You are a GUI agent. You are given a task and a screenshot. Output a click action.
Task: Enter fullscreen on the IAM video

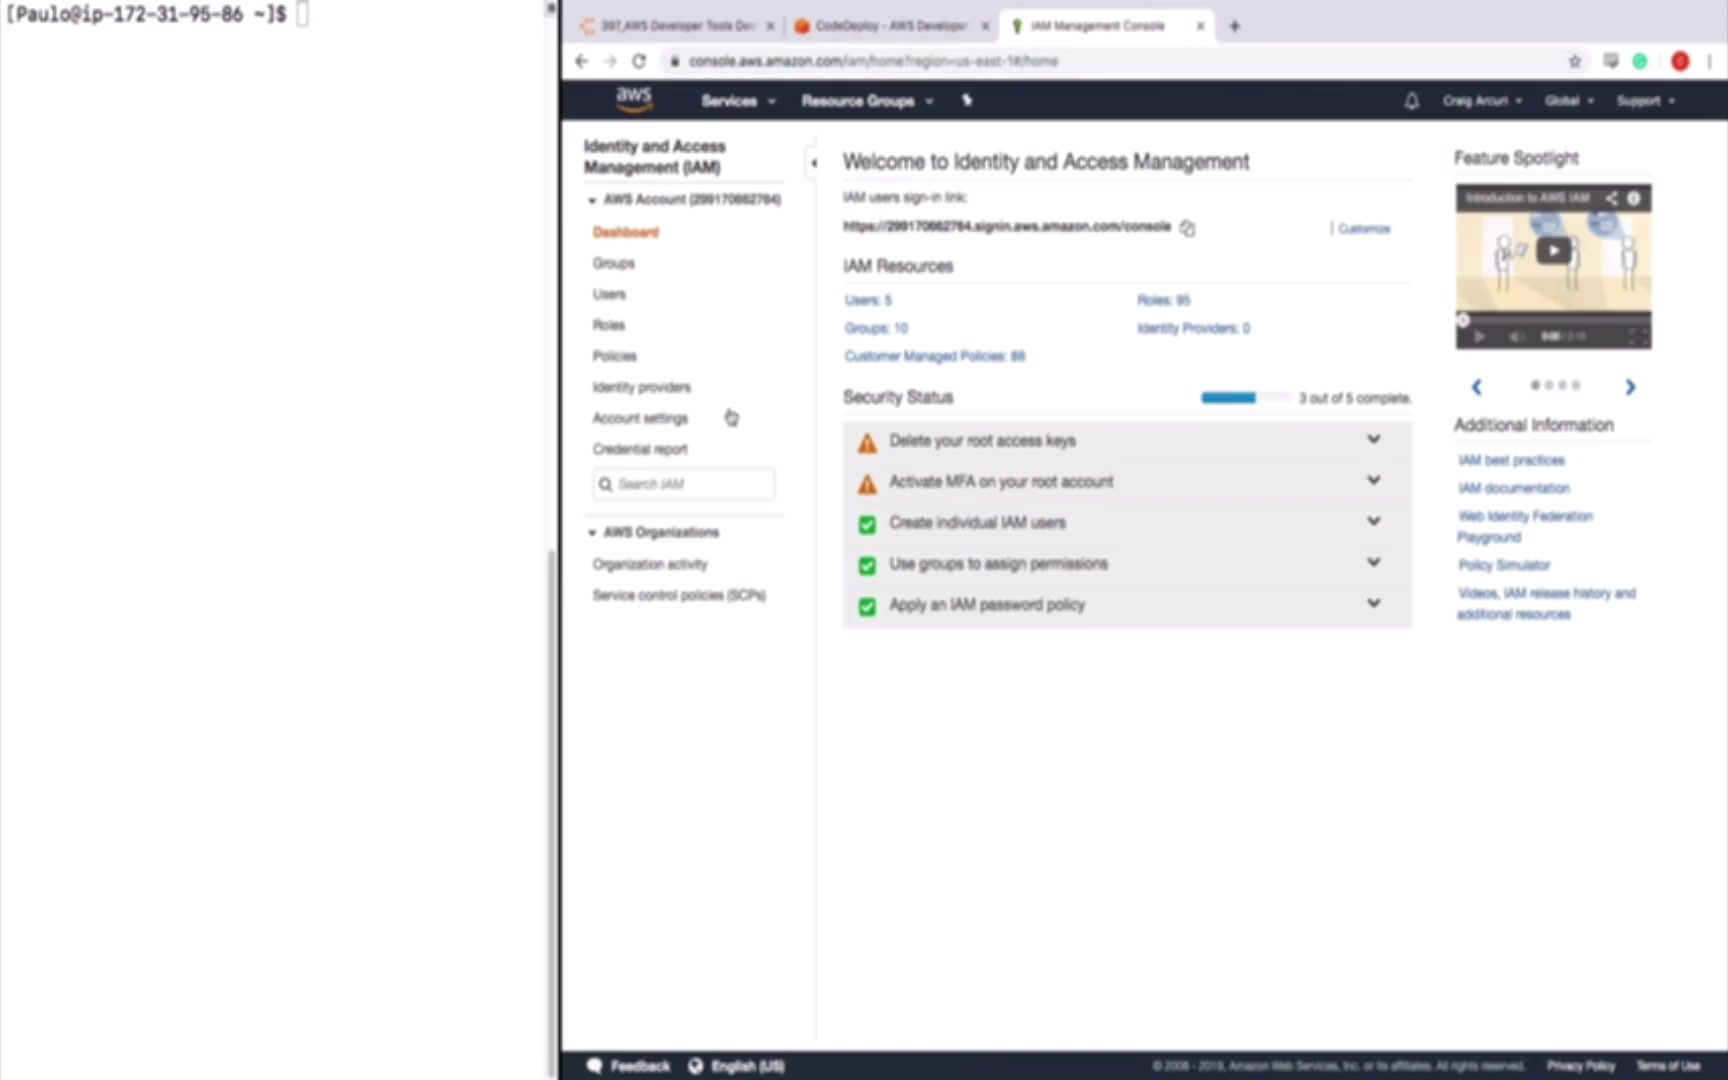coord(1637,336)
